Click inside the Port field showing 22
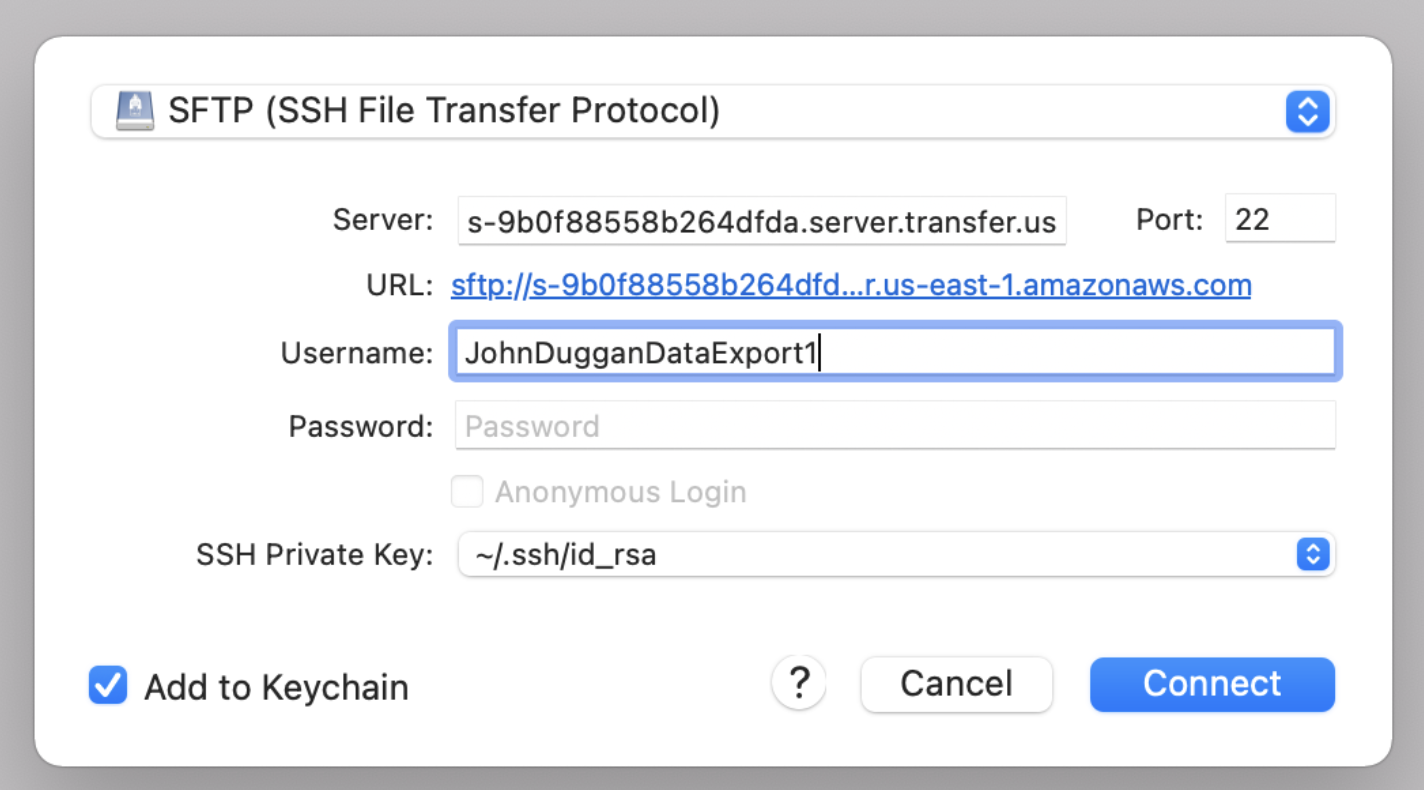Screen dimensions: 1424x790 (x=1279, y=219)
